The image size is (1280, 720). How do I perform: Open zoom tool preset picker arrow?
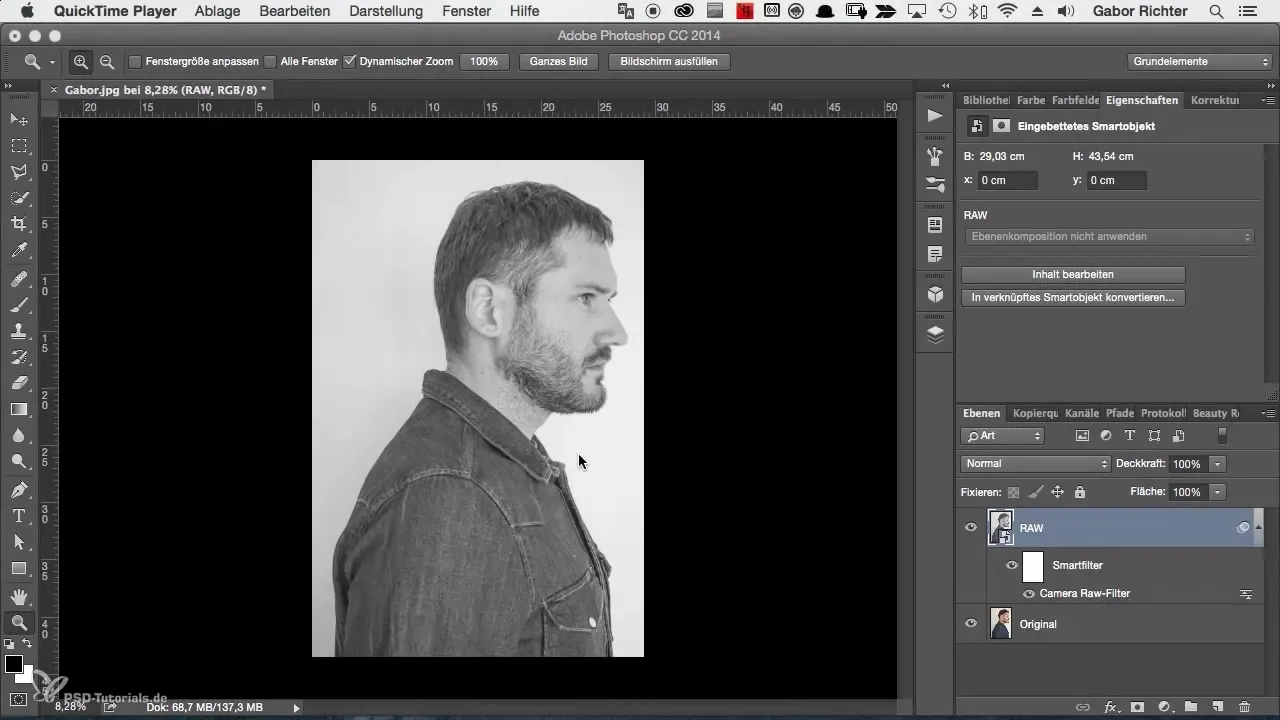52,62
